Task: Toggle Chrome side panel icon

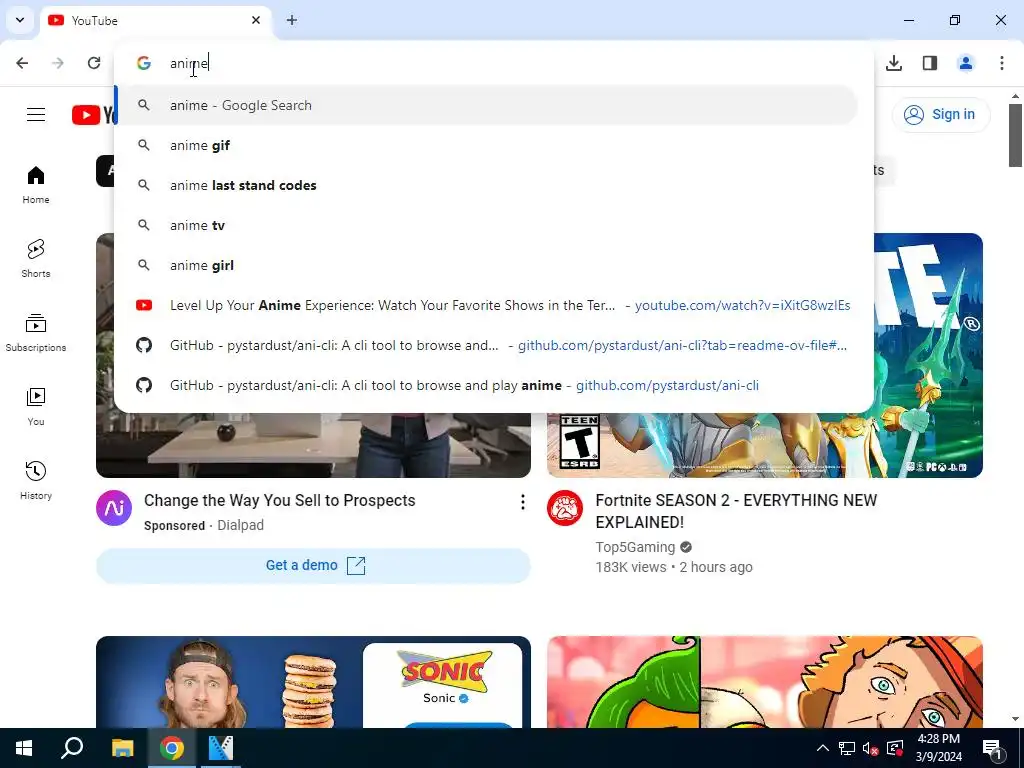Action: click(930, 63)
